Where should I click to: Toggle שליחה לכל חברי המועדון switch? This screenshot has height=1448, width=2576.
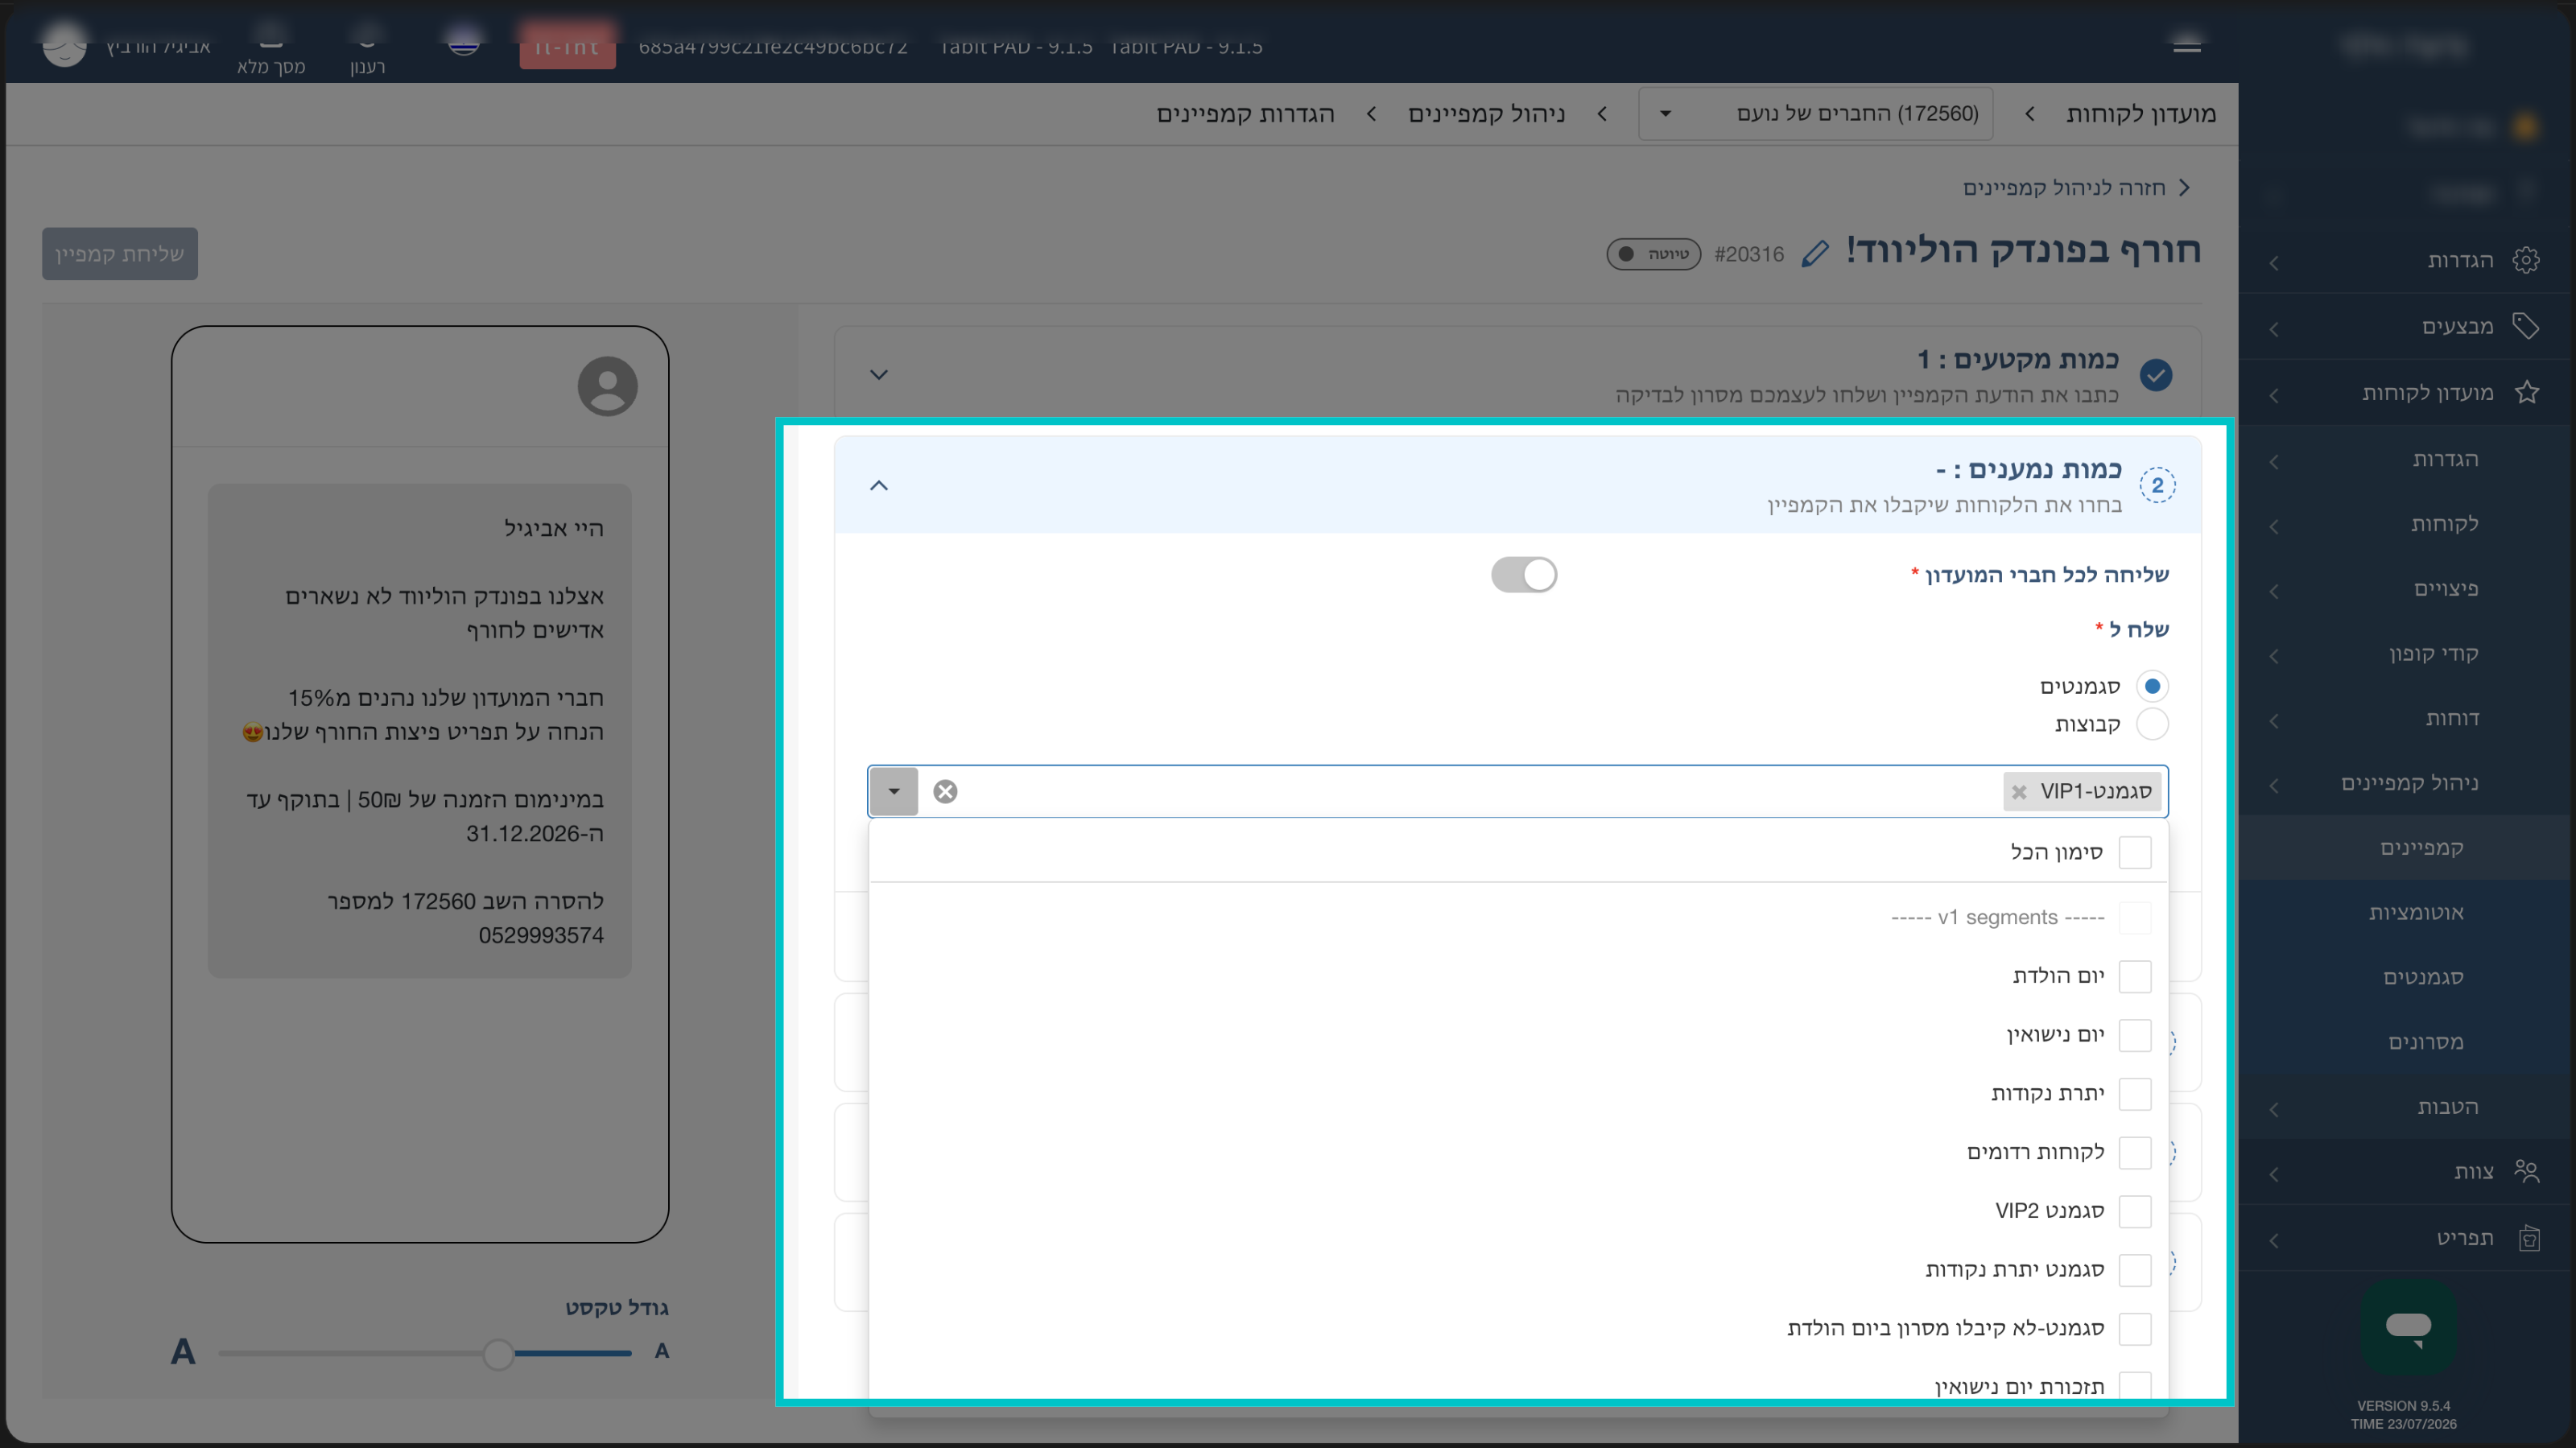(x=1523, y=575)
